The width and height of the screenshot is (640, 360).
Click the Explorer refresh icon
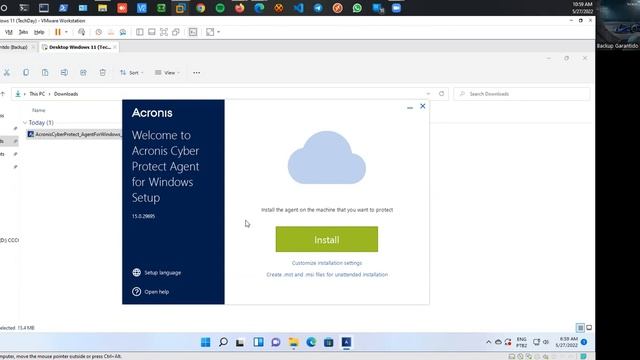(x=441, y=94)
